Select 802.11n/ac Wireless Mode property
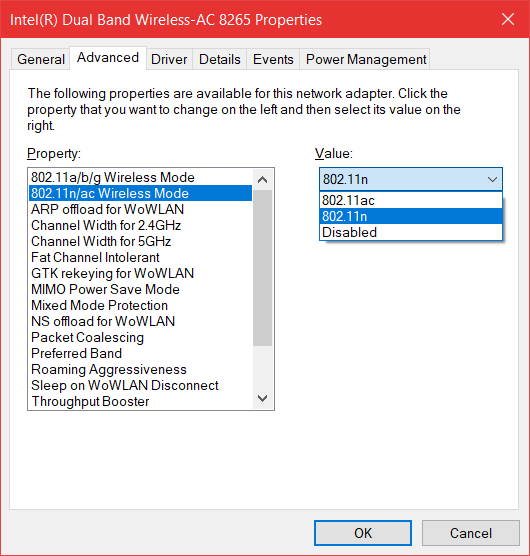The width and height of the screenshot is (530, 556). click(140, 193)
